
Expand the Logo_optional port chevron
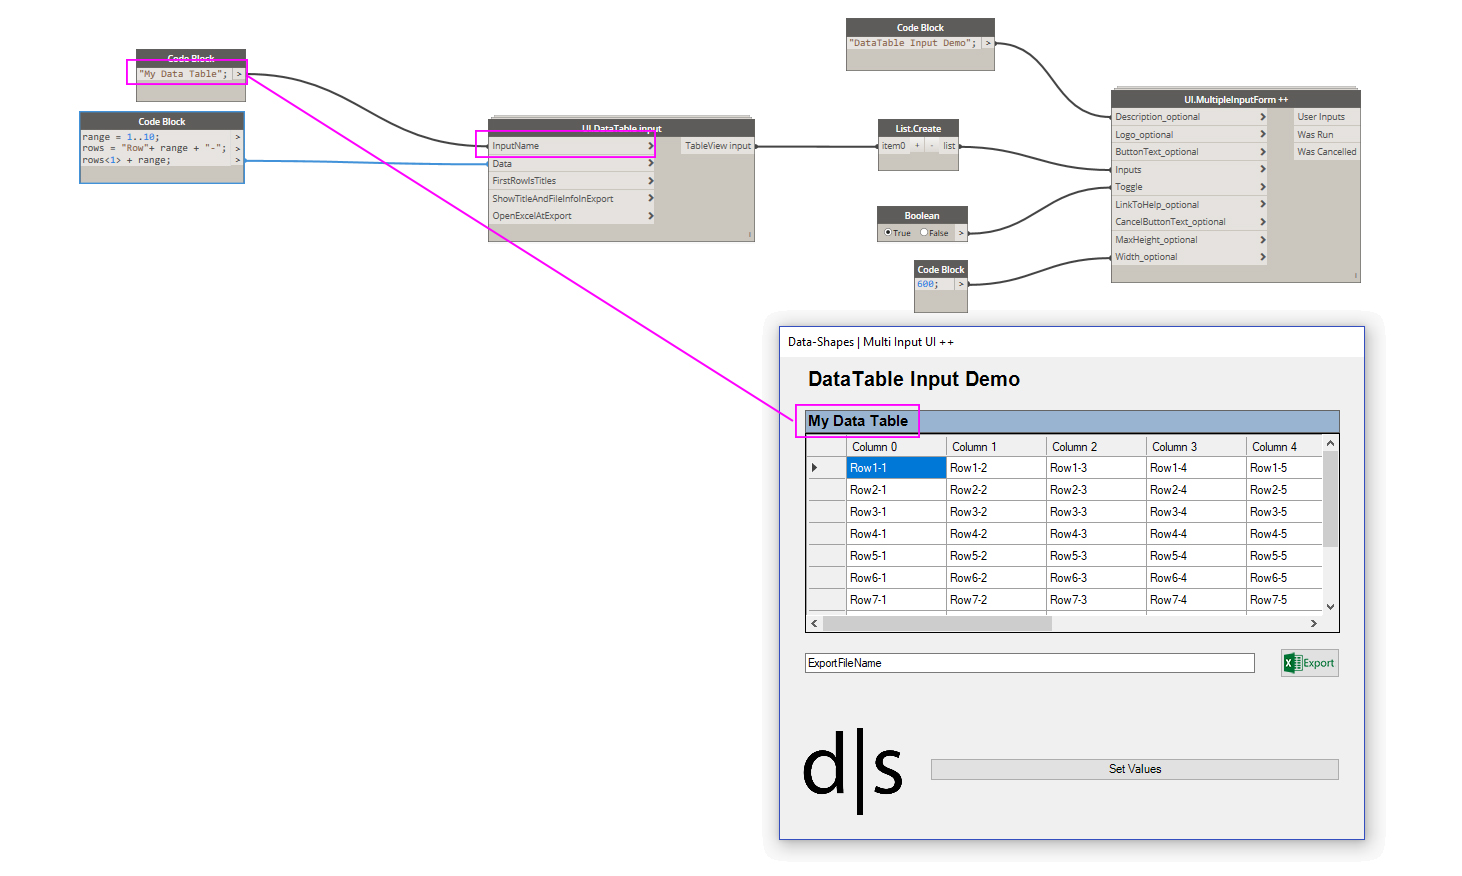tap(1262, 134)
